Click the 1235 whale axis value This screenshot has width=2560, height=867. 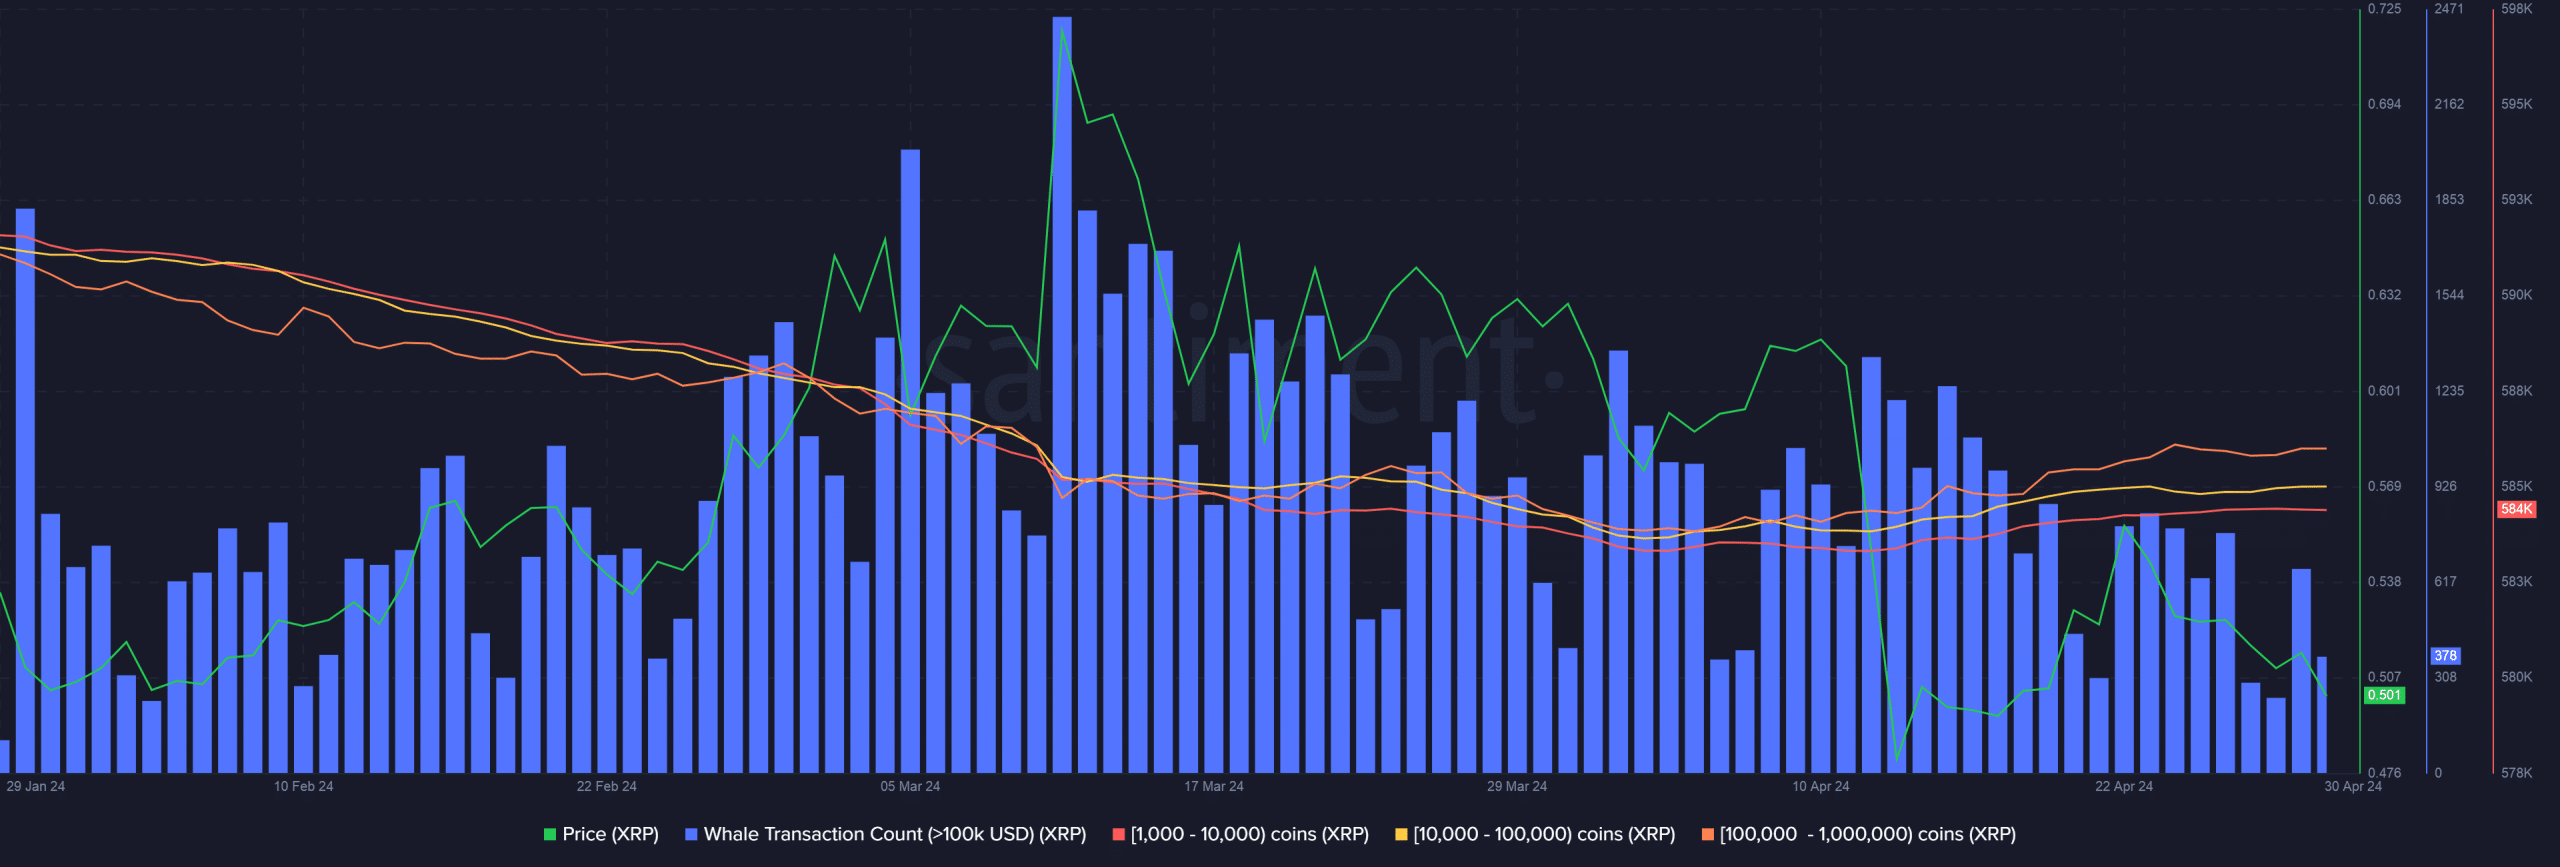tap(2449, 391)
